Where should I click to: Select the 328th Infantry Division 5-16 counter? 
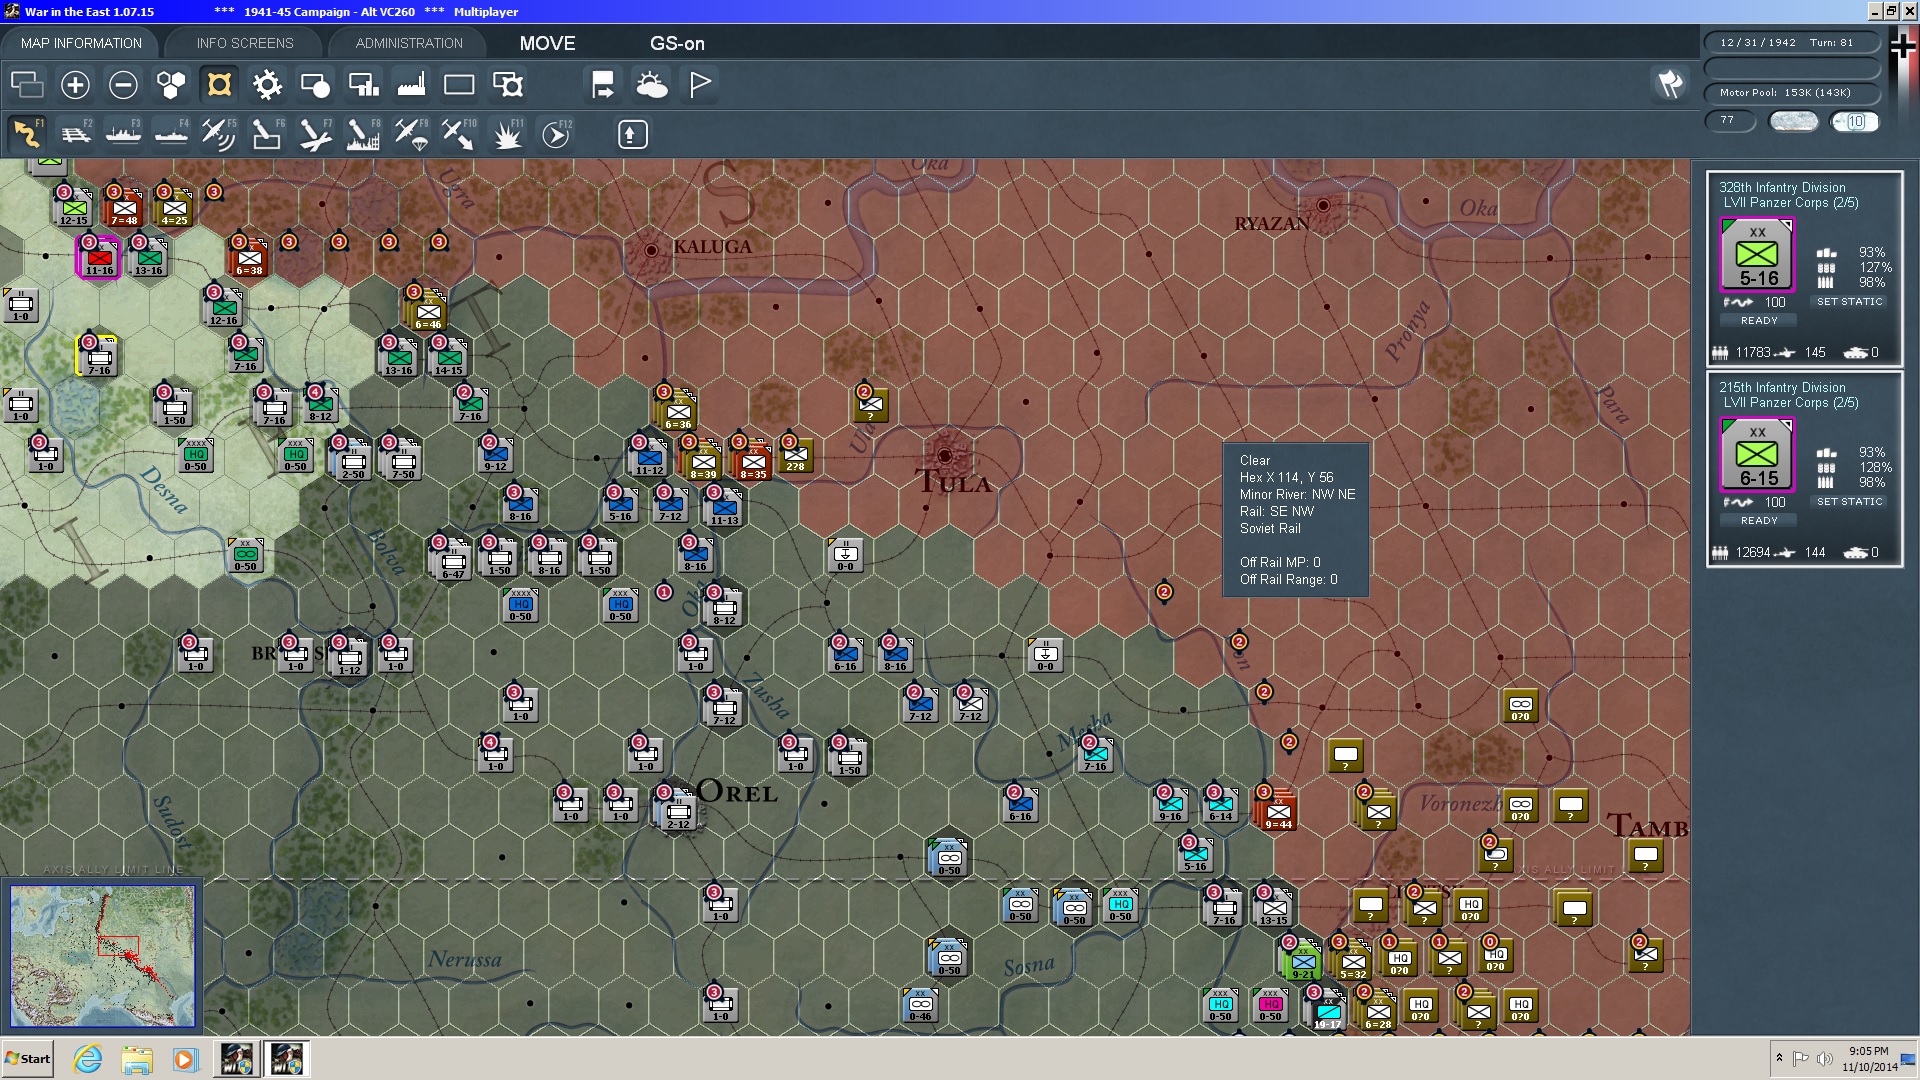point(1757,255)
